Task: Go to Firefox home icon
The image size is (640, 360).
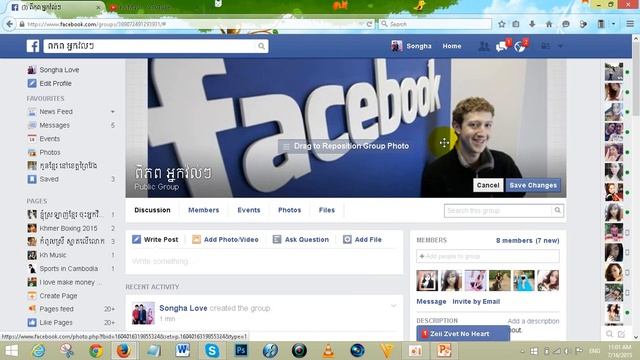Action: click(x=549, y=24)
